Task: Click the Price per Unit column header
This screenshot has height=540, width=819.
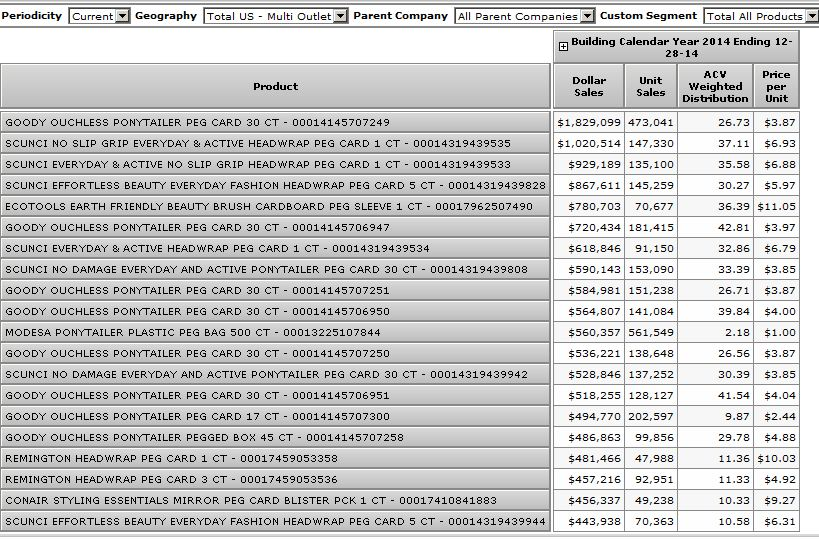Action: pos(776,86)
